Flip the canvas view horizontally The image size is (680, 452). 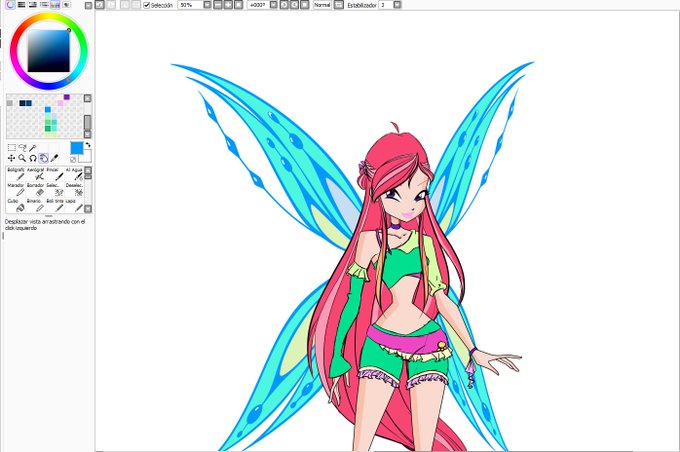[x=339, y=5]
